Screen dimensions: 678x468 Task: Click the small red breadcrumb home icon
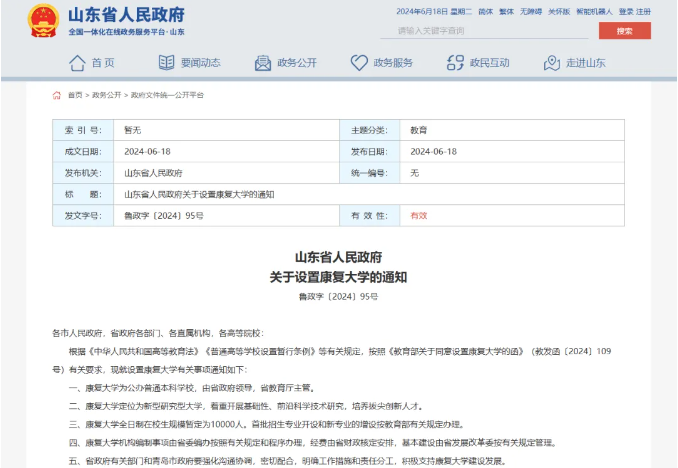point(57,95)
